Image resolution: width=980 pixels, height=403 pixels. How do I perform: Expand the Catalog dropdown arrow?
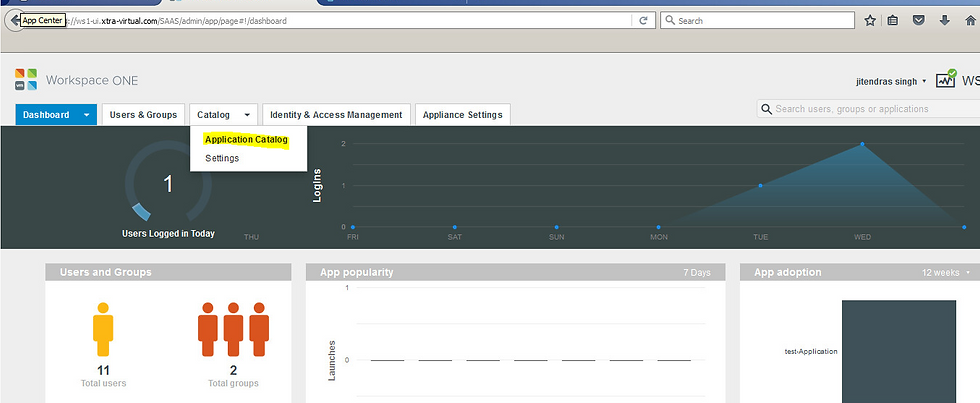pyautogui.click(x=248, y=115)
